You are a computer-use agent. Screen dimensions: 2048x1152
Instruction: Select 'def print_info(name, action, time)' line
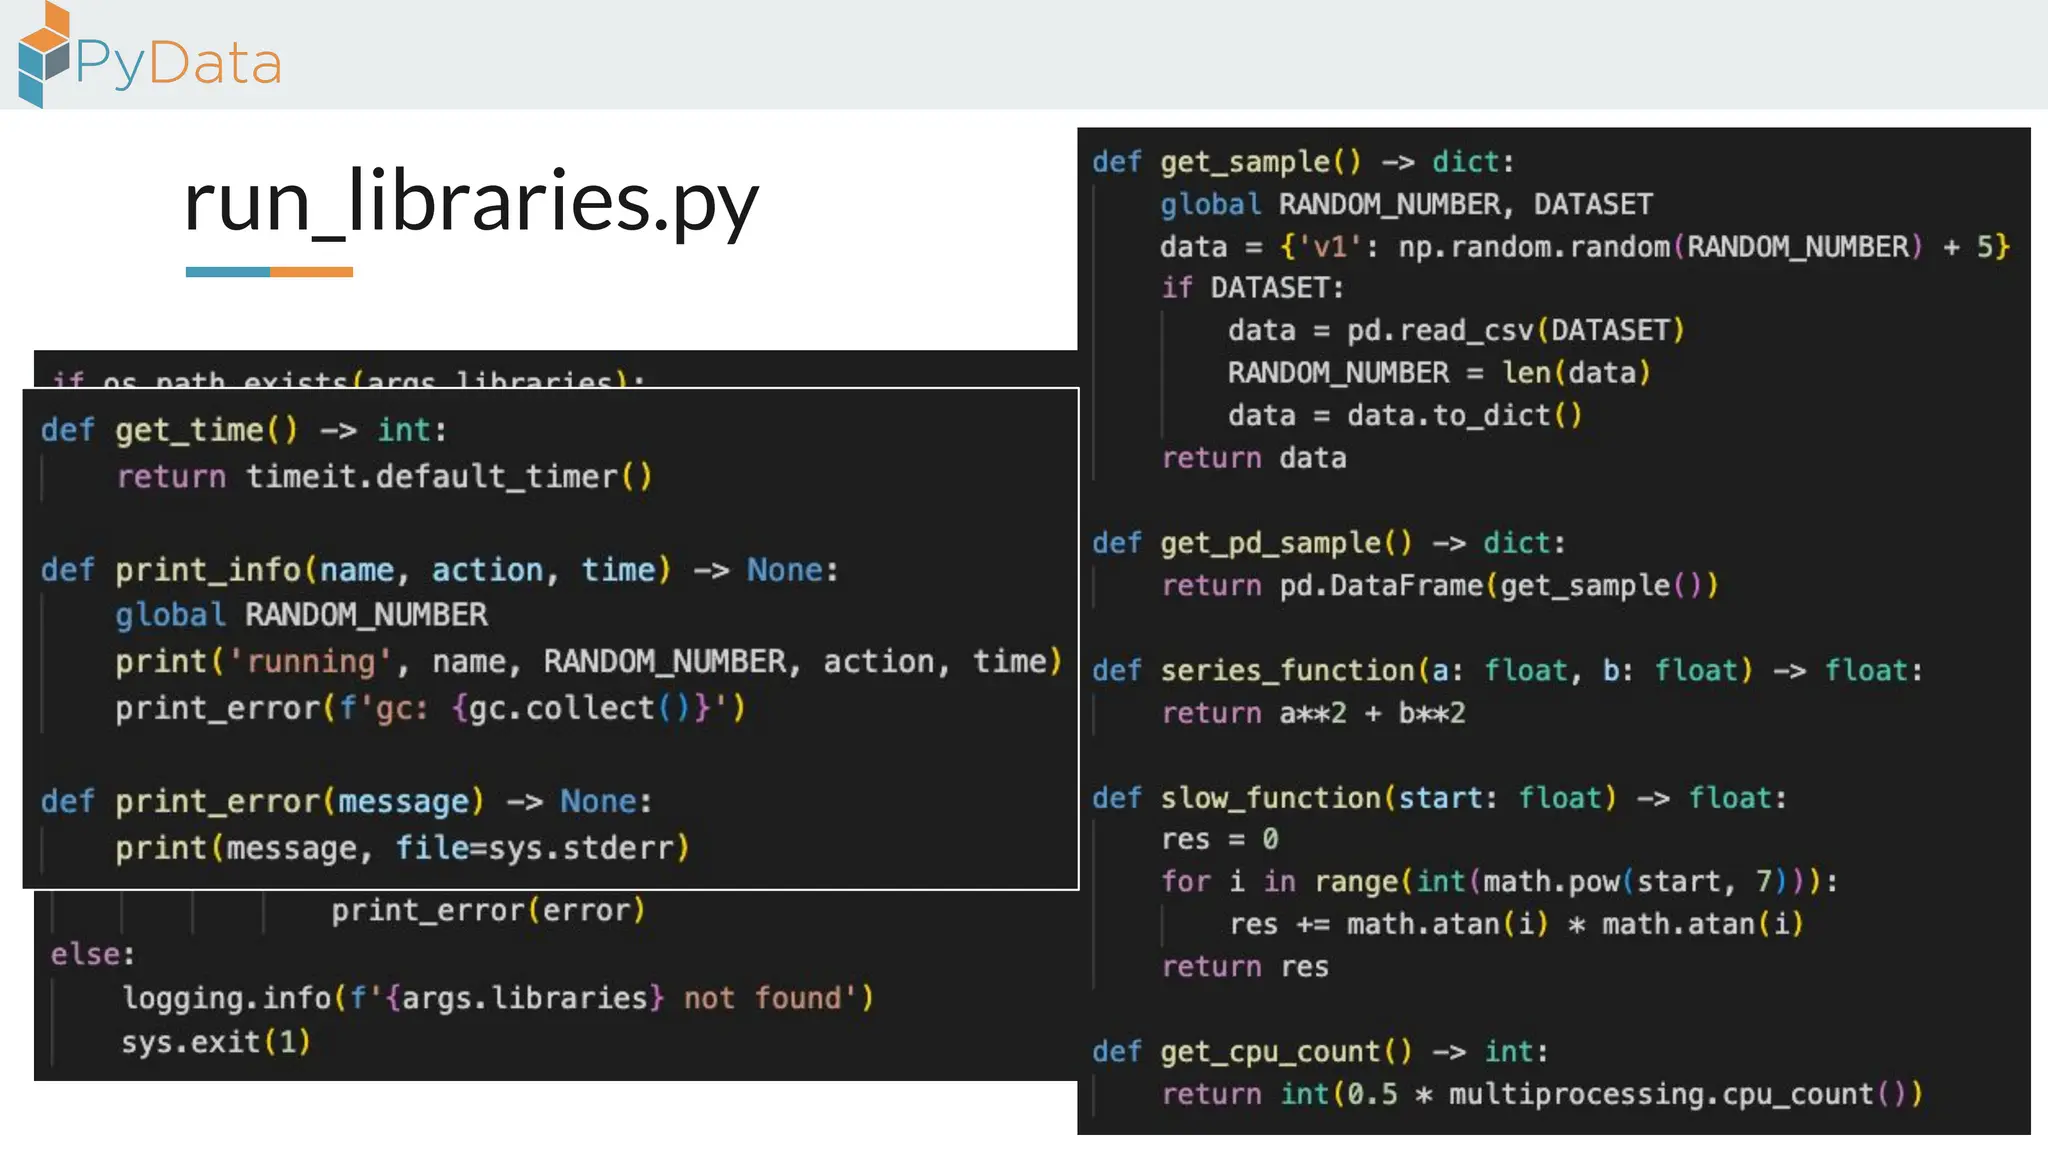click(439, 569)
